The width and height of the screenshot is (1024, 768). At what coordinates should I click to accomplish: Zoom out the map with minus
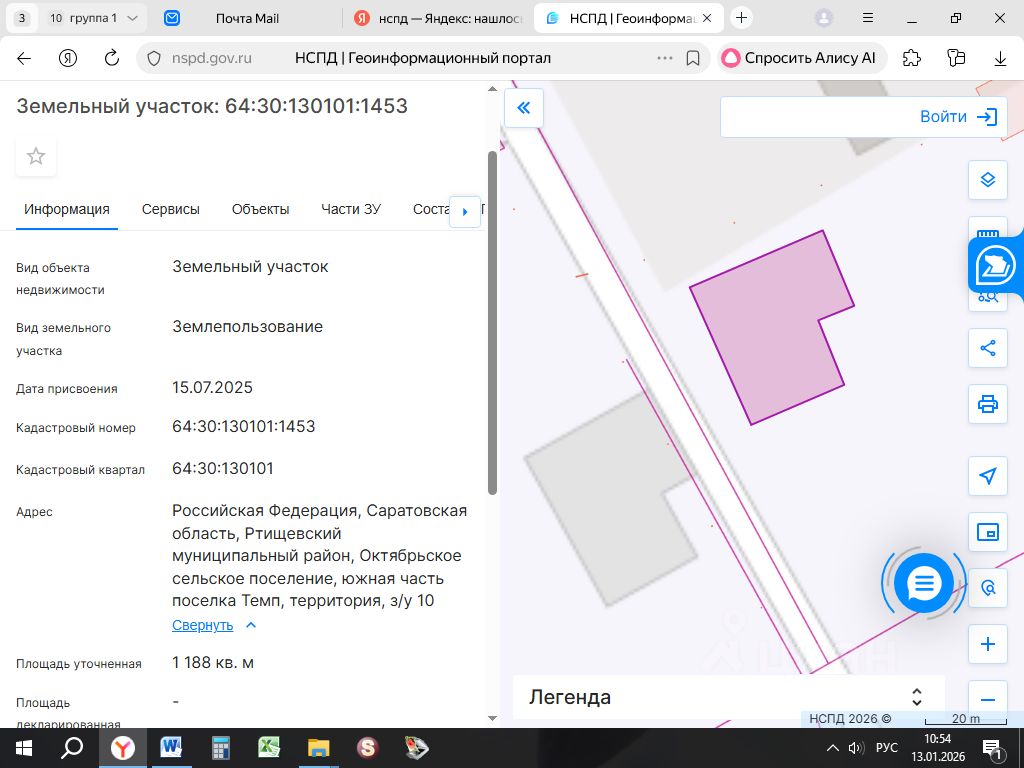pos(987,699)
